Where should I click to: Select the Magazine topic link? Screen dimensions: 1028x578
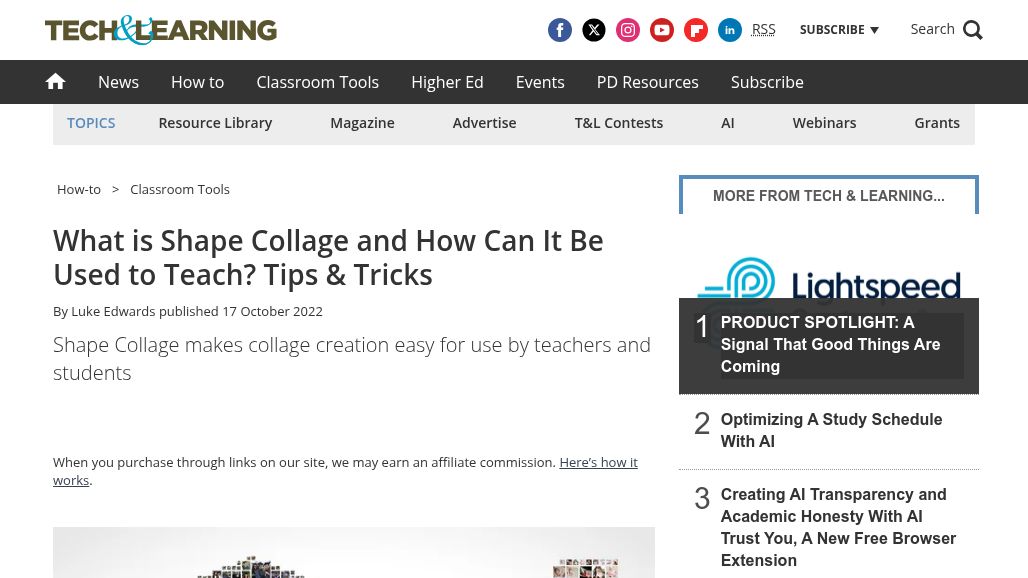click(x=363, y=123)
